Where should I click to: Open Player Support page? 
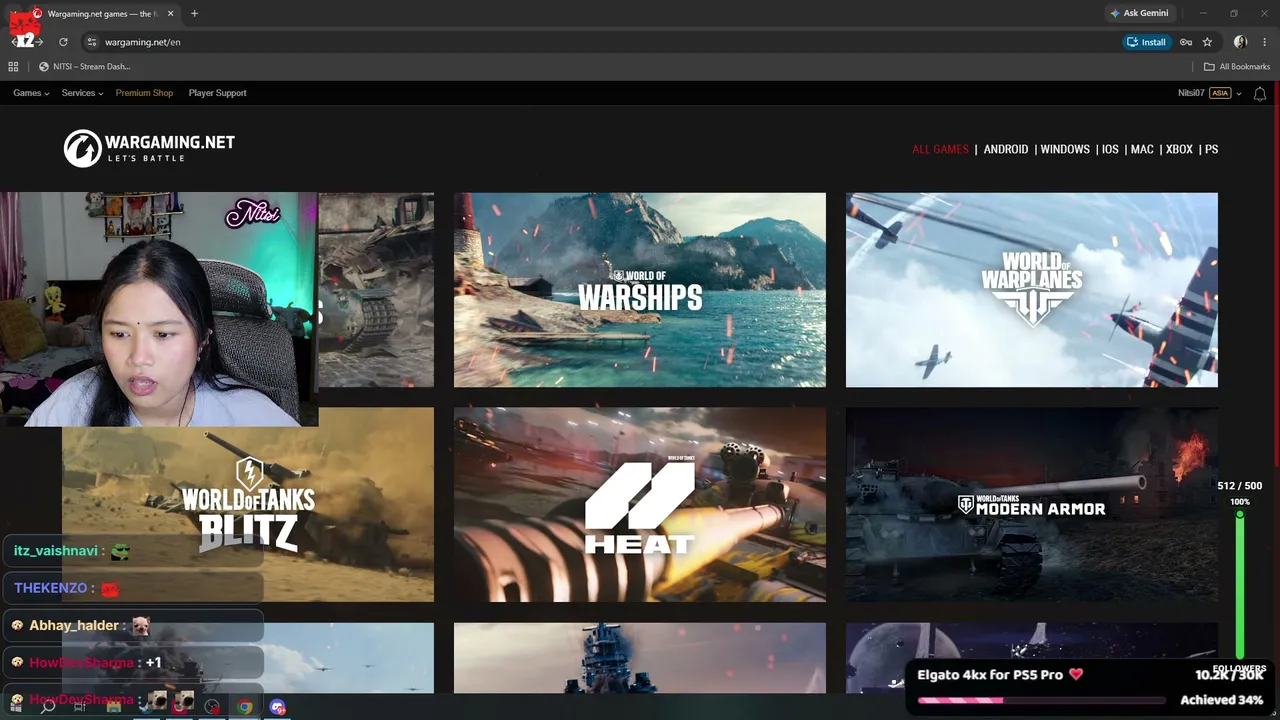[x=217, y=93]
